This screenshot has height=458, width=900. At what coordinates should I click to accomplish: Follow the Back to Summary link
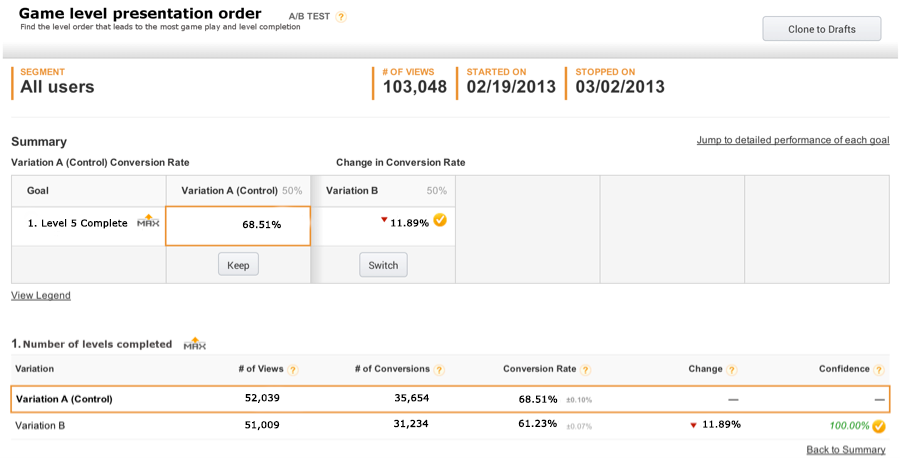tap(845, 450)
